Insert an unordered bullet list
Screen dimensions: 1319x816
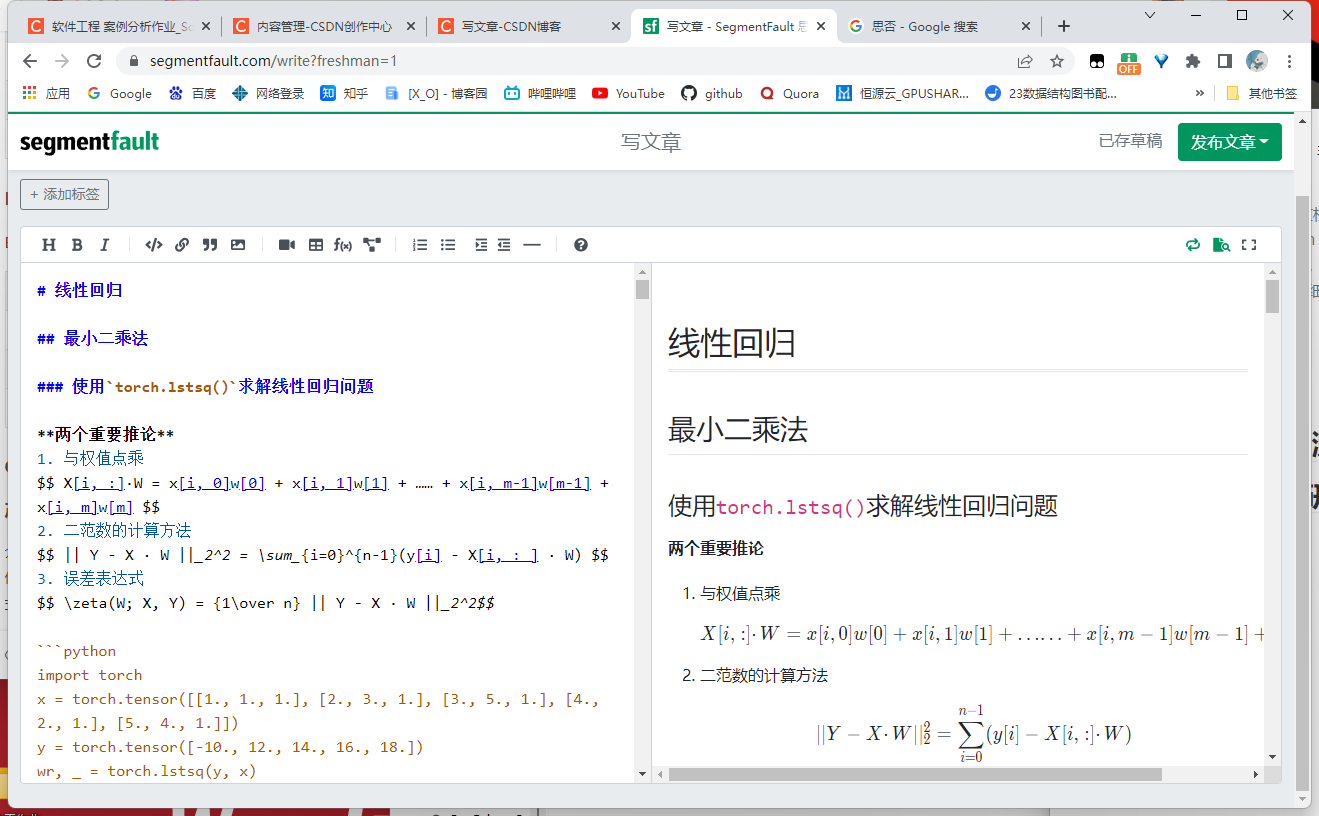tap(448, 245)
